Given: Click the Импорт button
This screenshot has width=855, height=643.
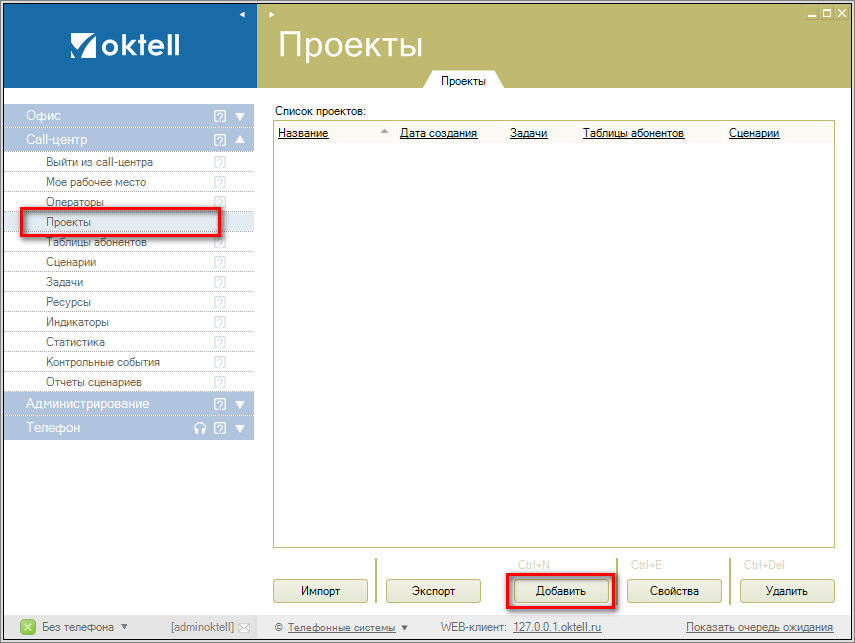Looking at the screenshot, I should (321, 591).
